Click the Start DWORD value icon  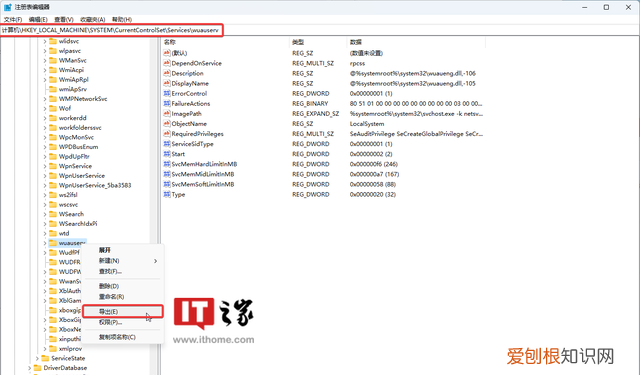167,154
